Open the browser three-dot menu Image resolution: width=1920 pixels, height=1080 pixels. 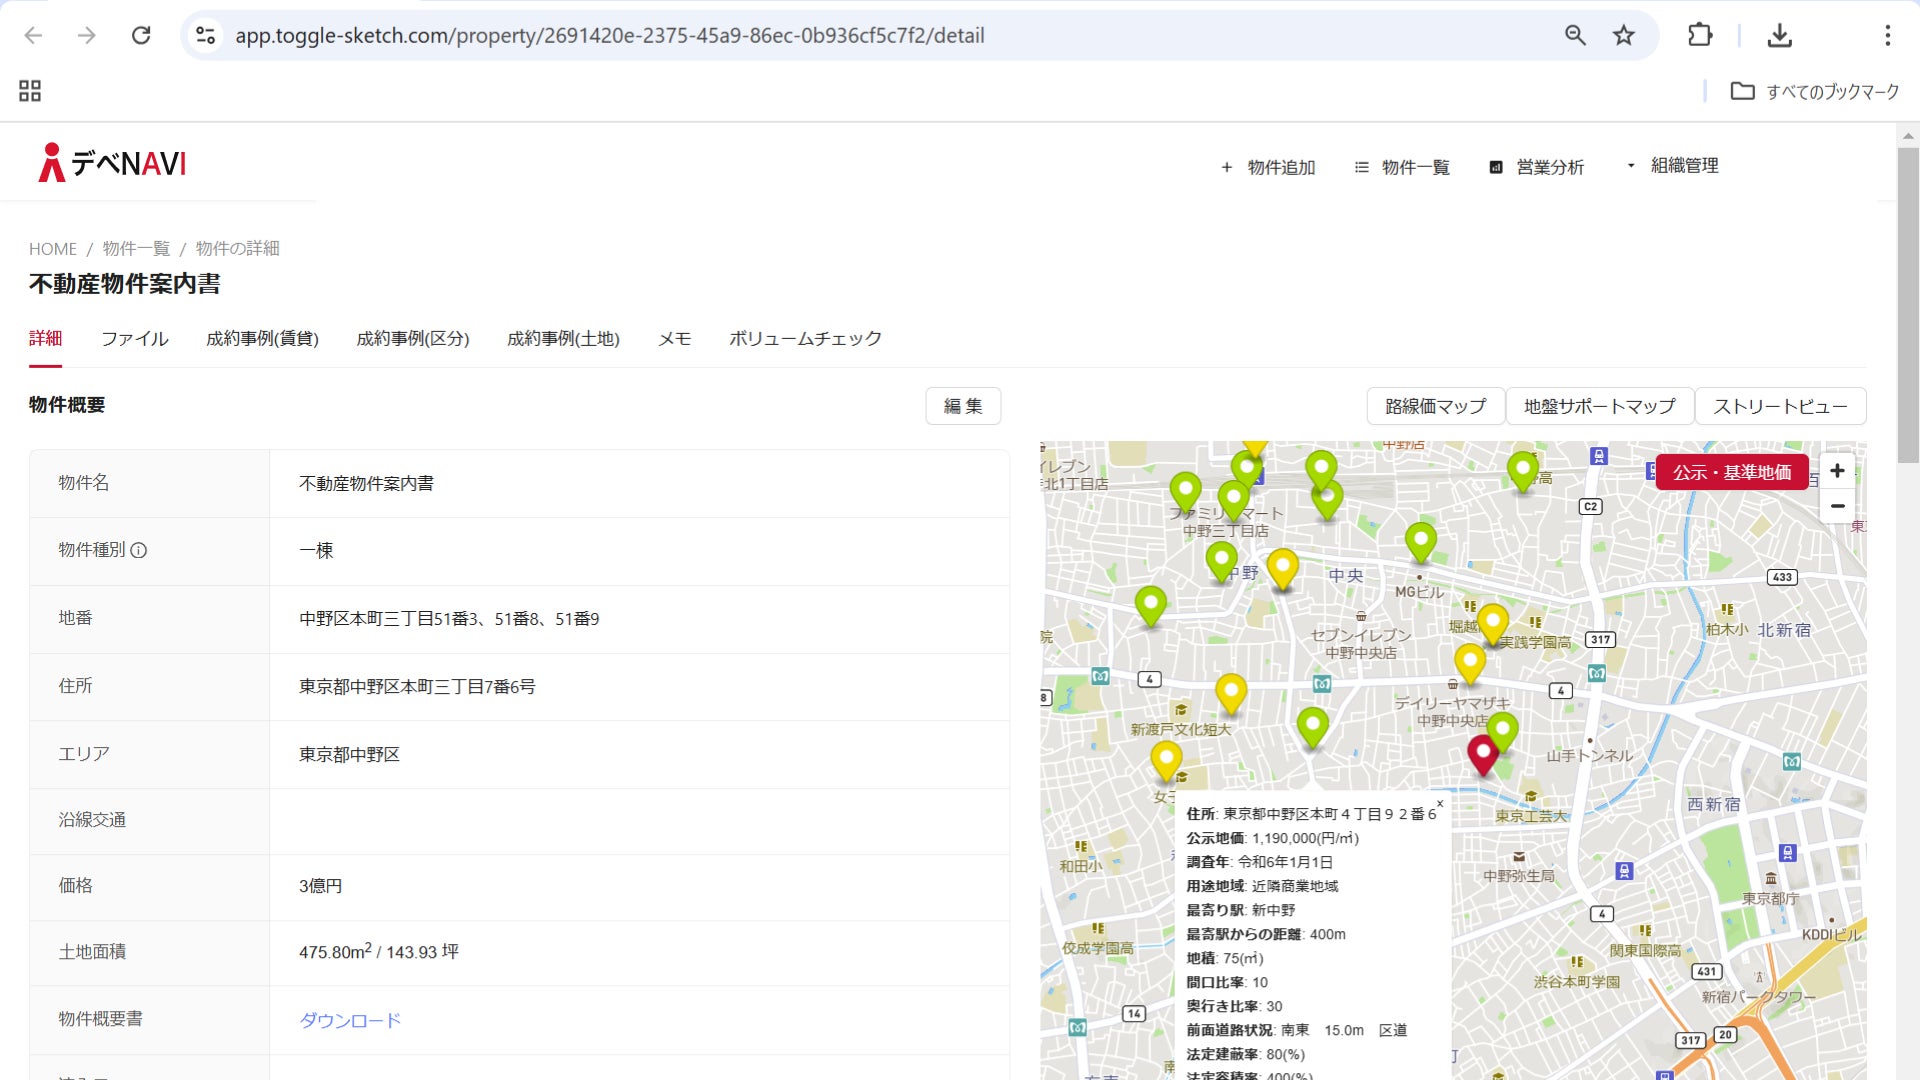[1887, 36]
